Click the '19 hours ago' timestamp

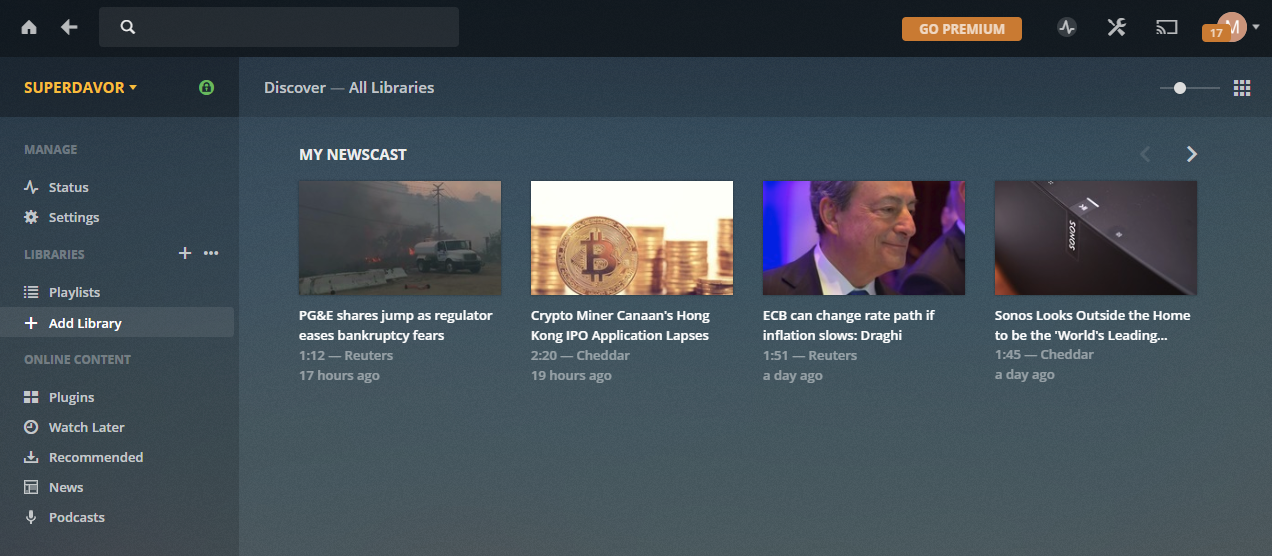tap(571, 376)
